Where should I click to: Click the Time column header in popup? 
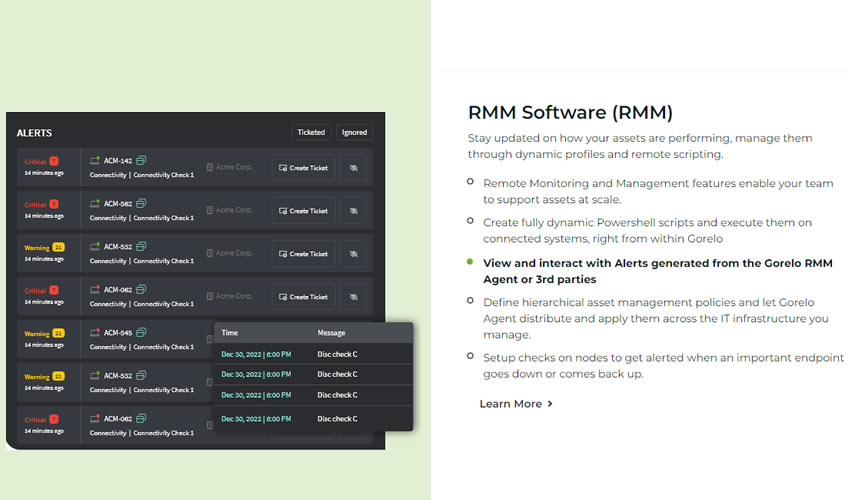pyautogui.click(x=230, y=333)
